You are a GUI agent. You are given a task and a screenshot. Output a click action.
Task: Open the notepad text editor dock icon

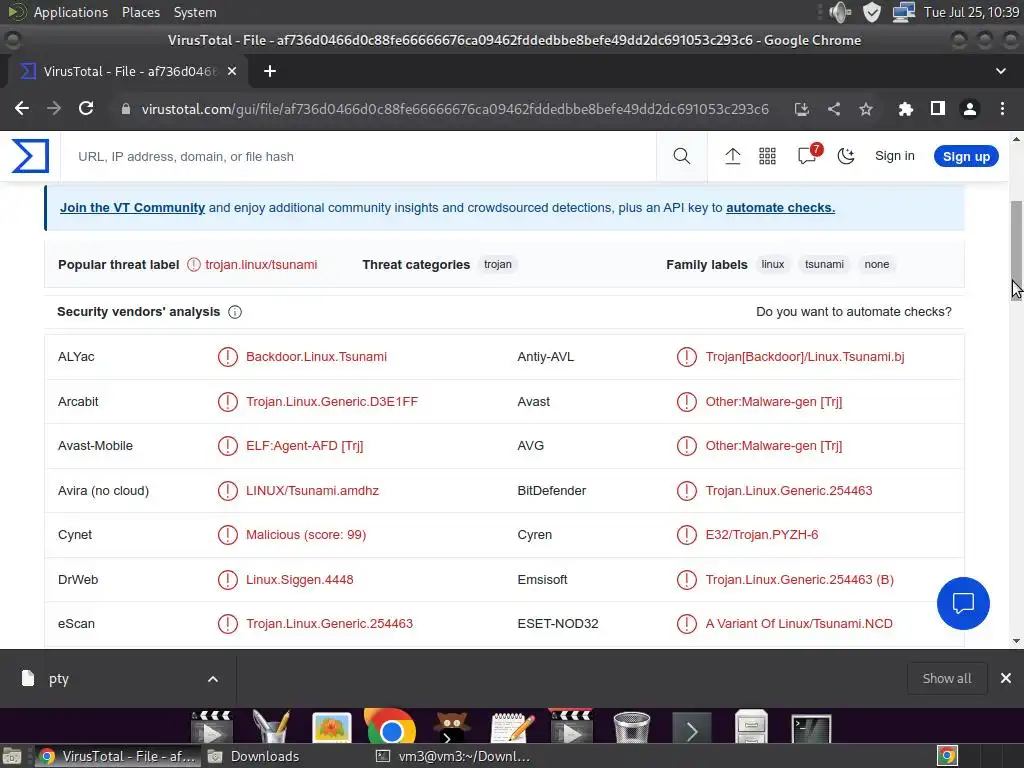point(513,728)
